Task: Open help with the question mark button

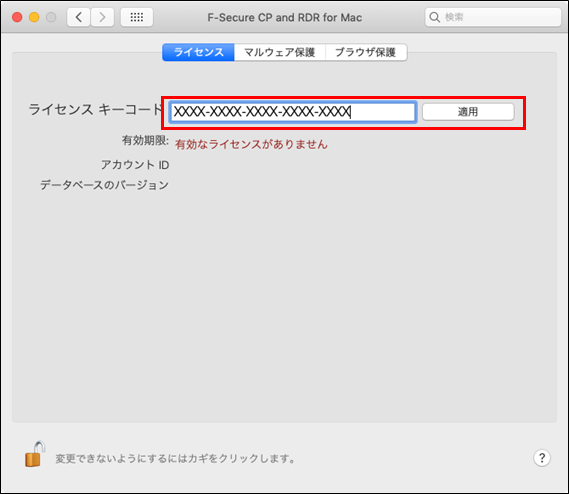Action: point(542,458)
